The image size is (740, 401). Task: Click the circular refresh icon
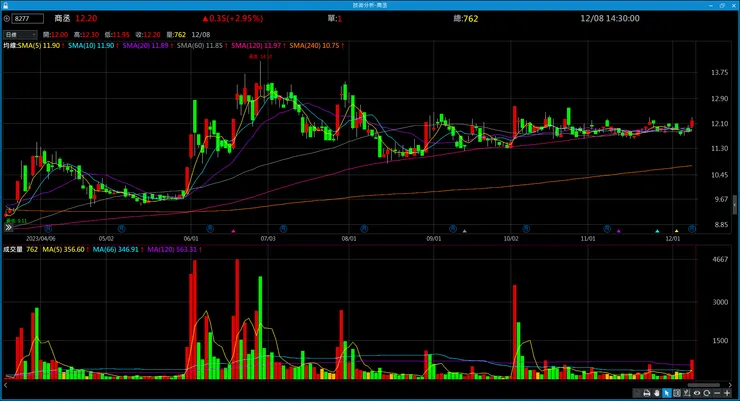[706, 393]
